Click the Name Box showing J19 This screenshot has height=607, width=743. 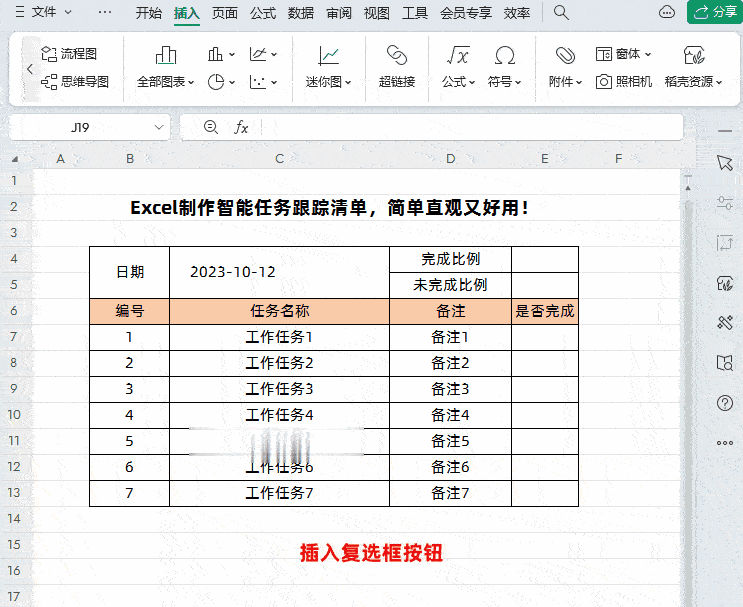click(80, 127)
